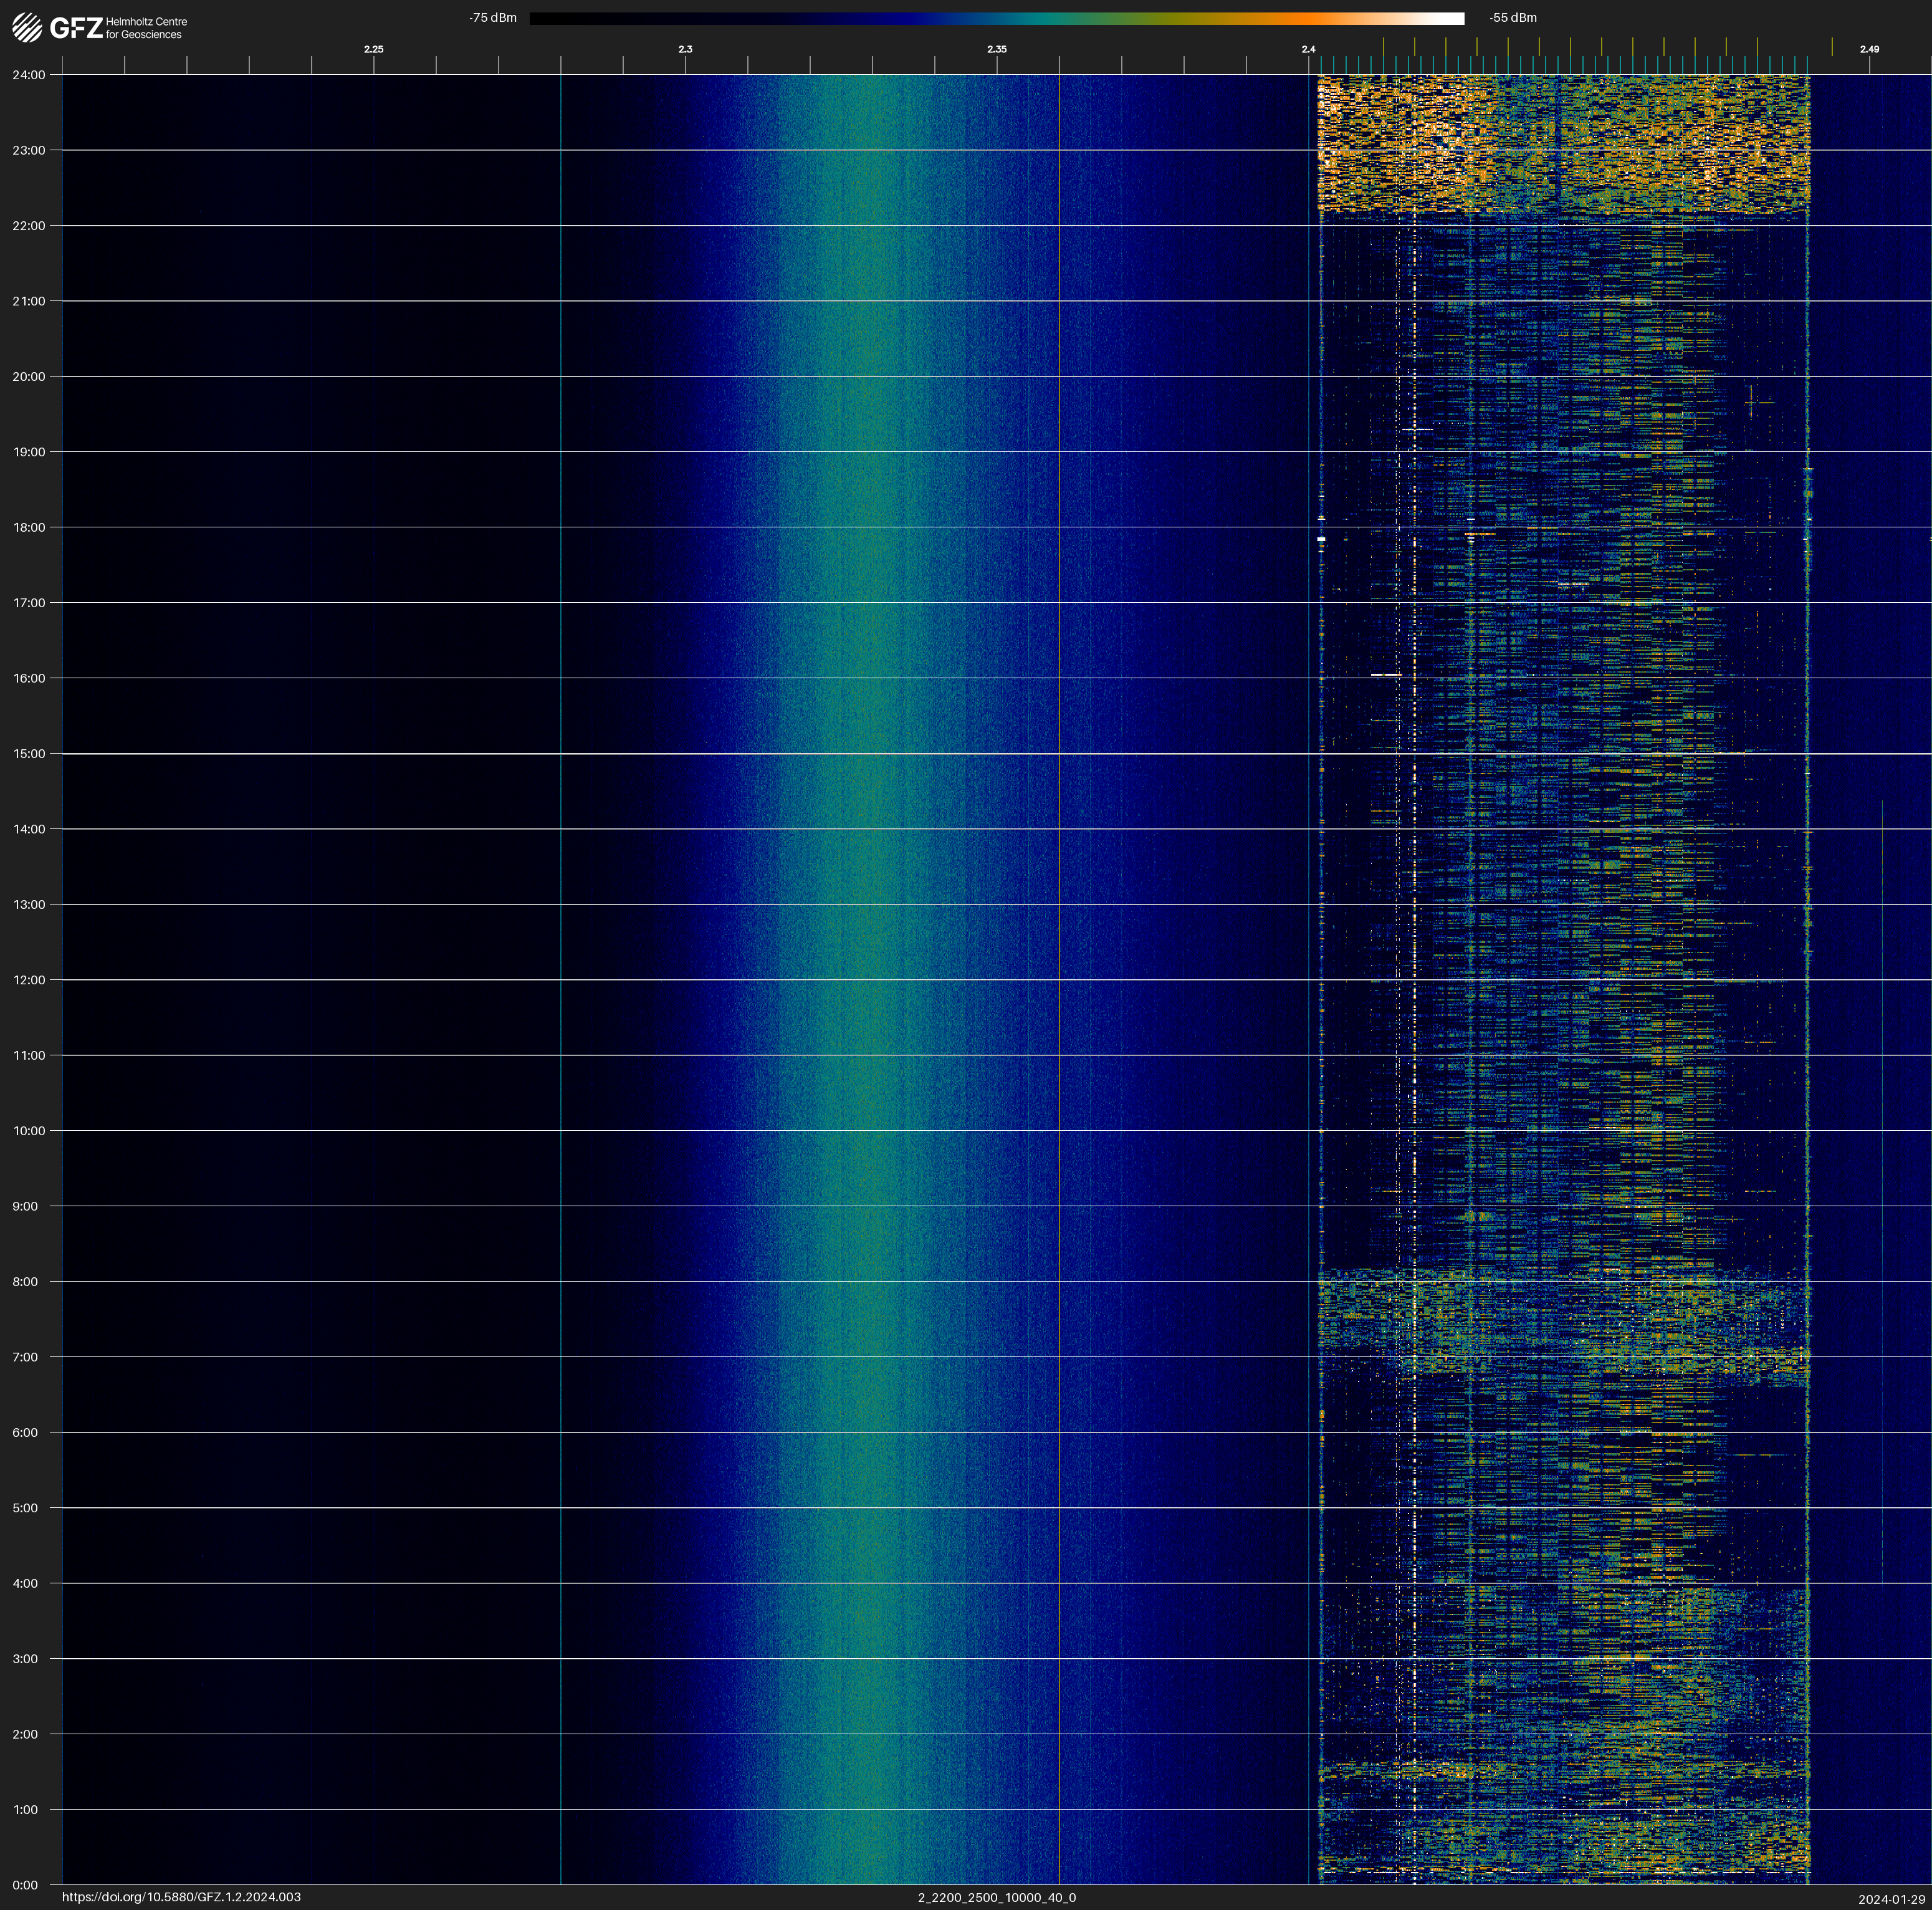
Task: Click the 12:00 time axis label
Action: (x=29, y=980)
